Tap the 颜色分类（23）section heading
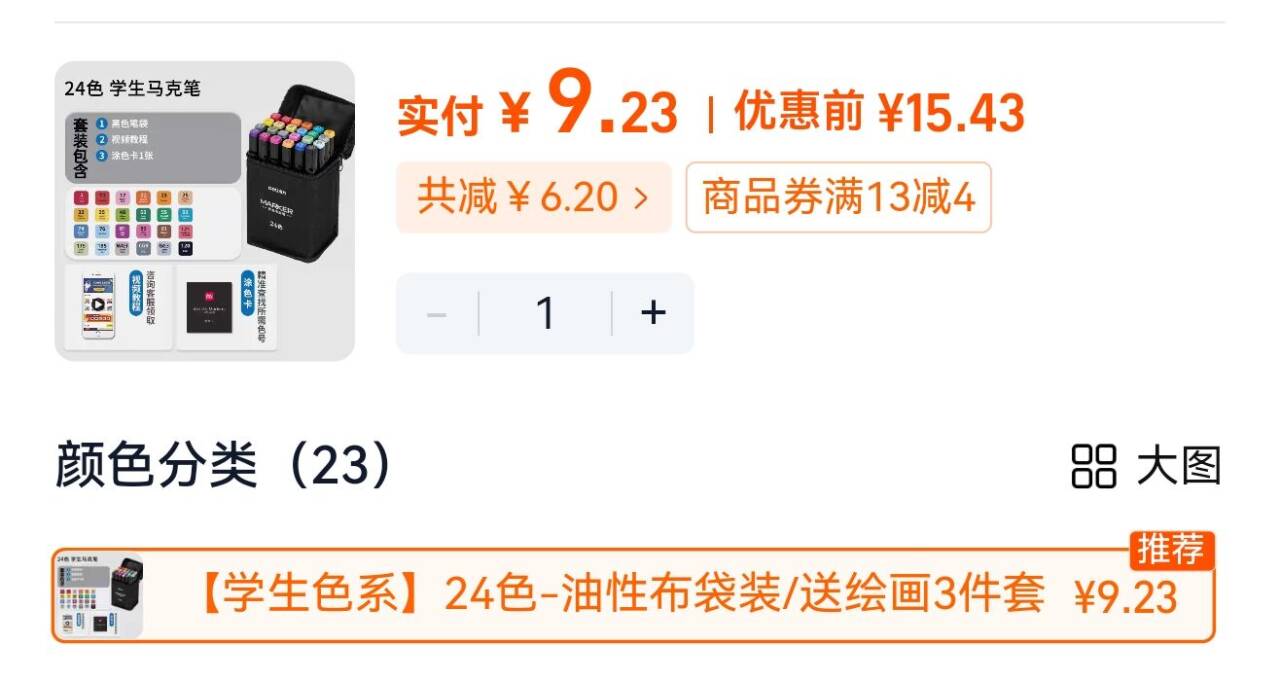 coord(224,465)
